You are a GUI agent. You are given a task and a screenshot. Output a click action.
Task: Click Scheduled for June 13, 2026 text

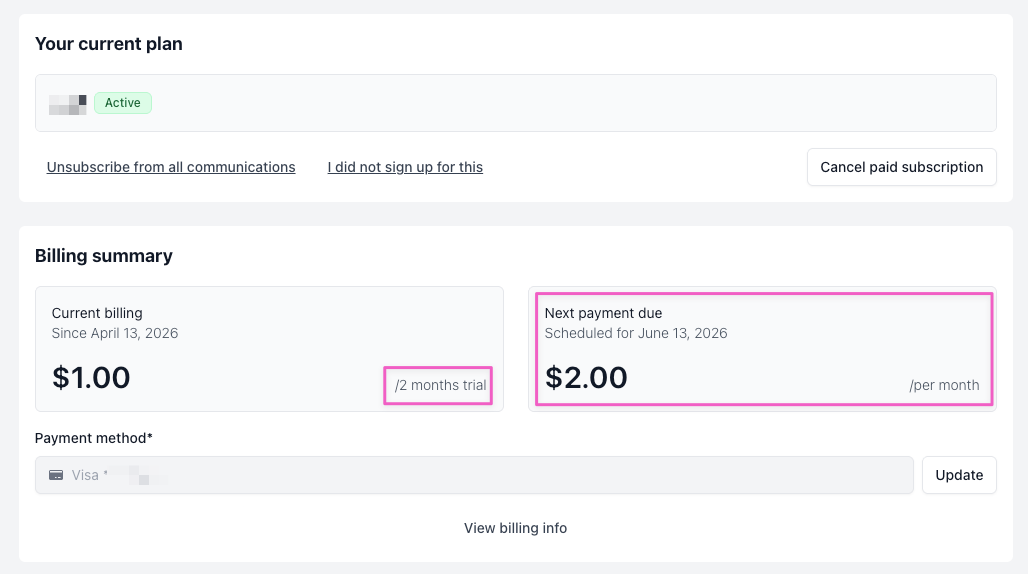(x=636, y=333)
